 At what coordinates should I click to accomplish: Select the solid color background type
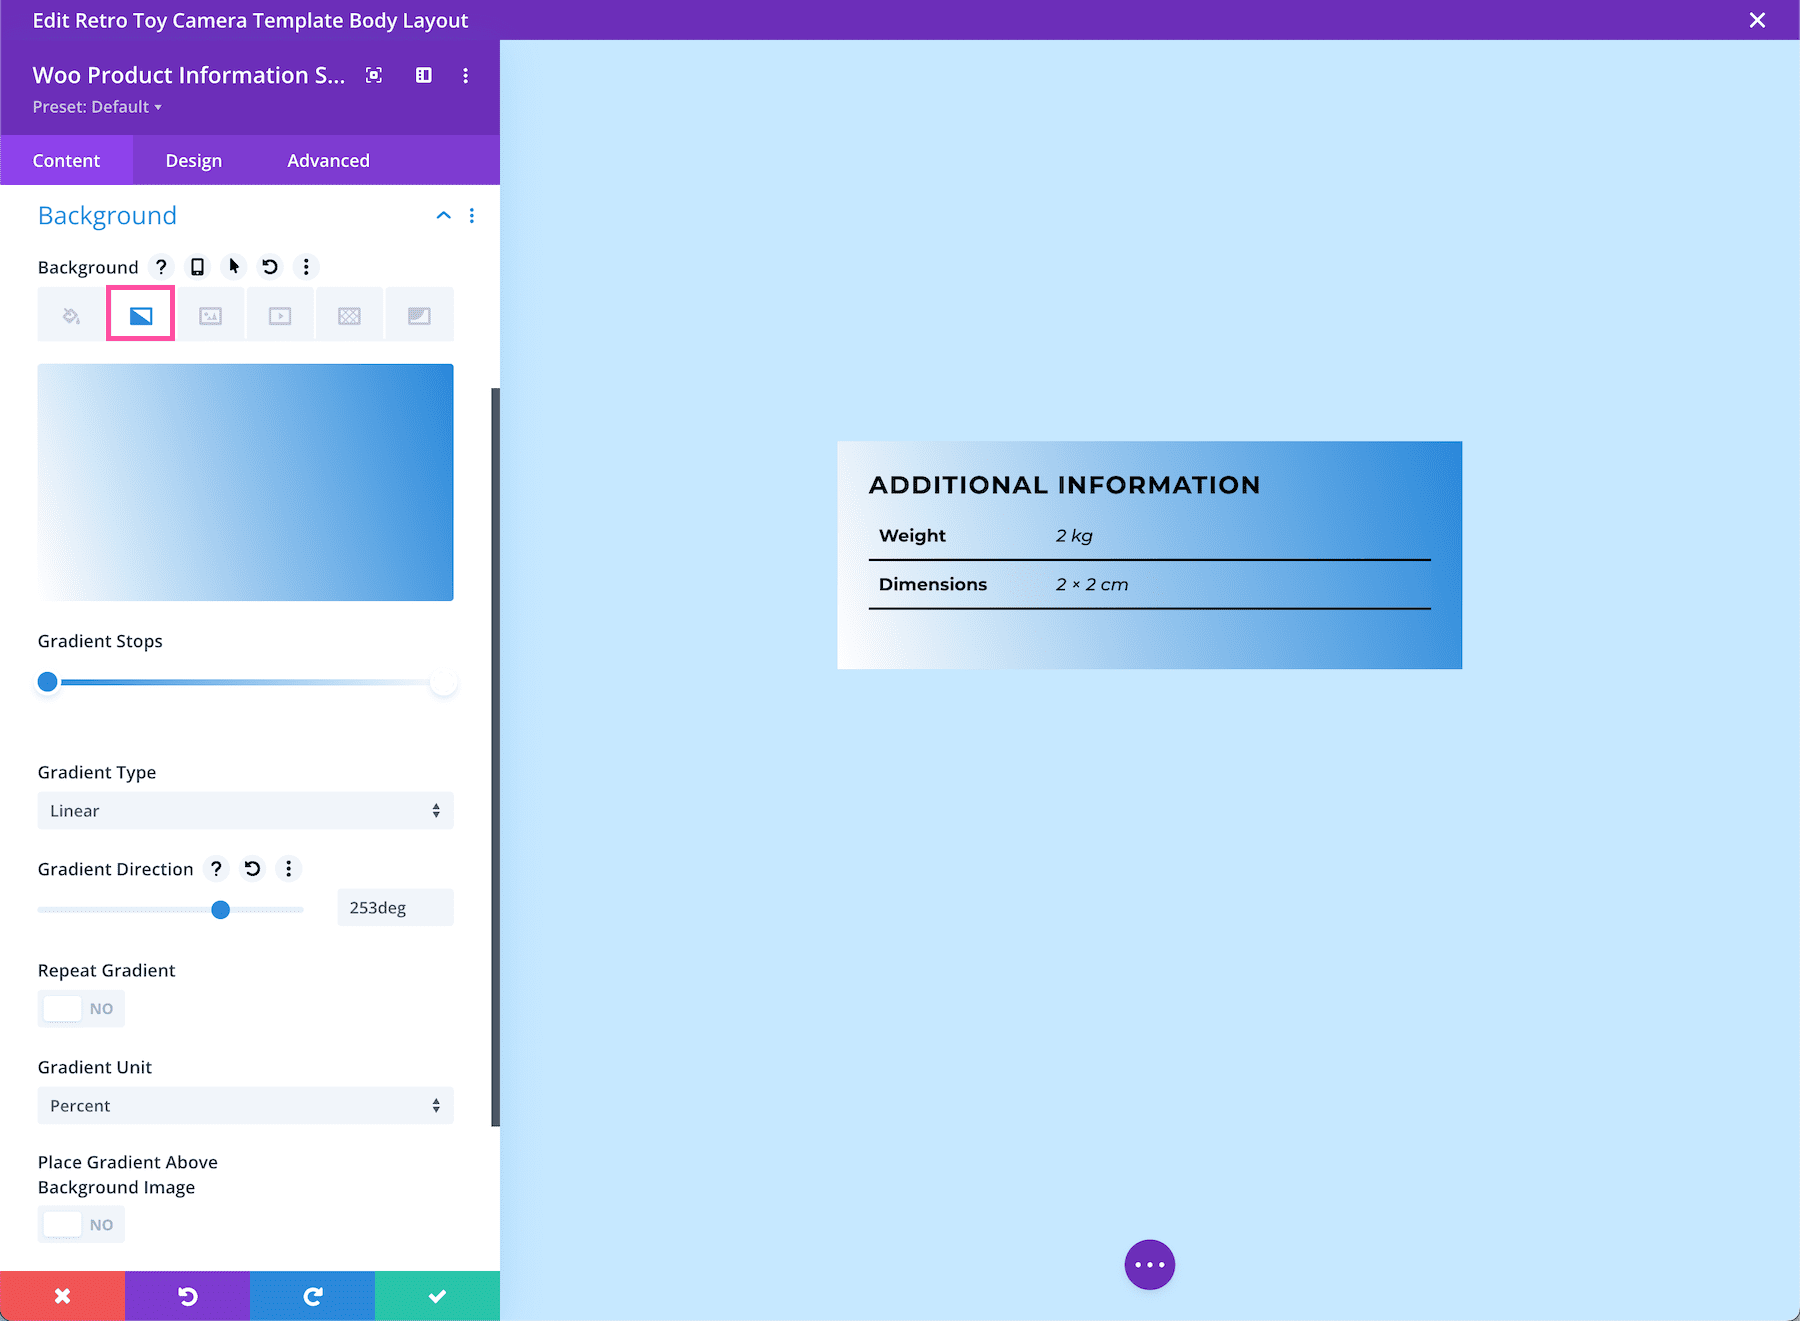[x=70, y=313]
